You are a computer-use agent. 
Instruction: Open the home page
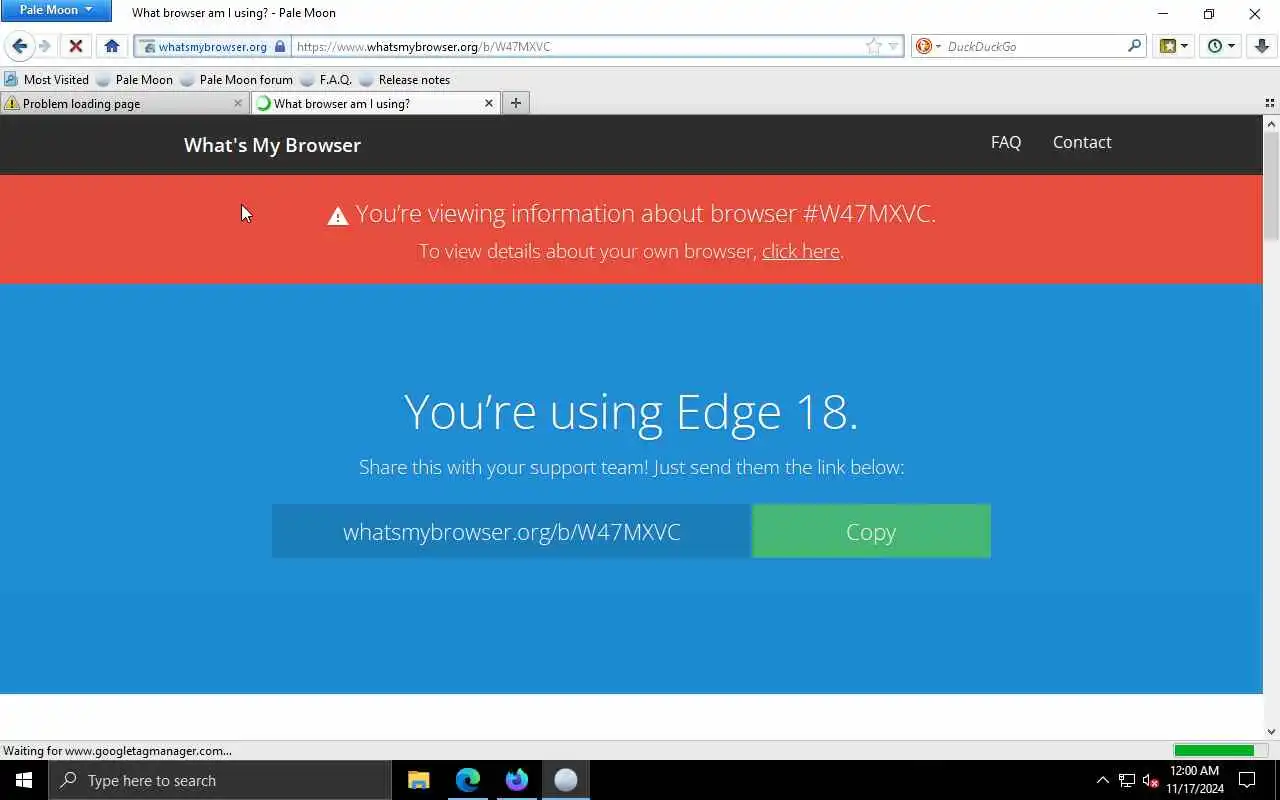tap(112, 46)
